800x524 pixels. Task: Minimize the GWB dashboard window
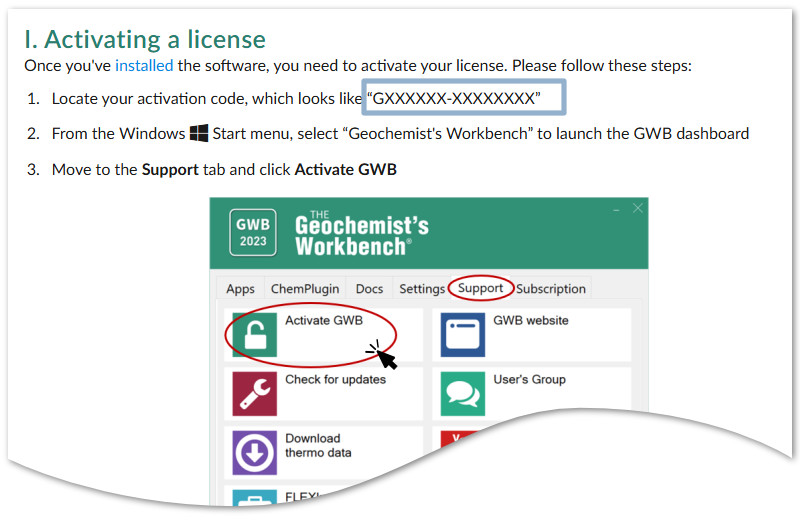616,209
